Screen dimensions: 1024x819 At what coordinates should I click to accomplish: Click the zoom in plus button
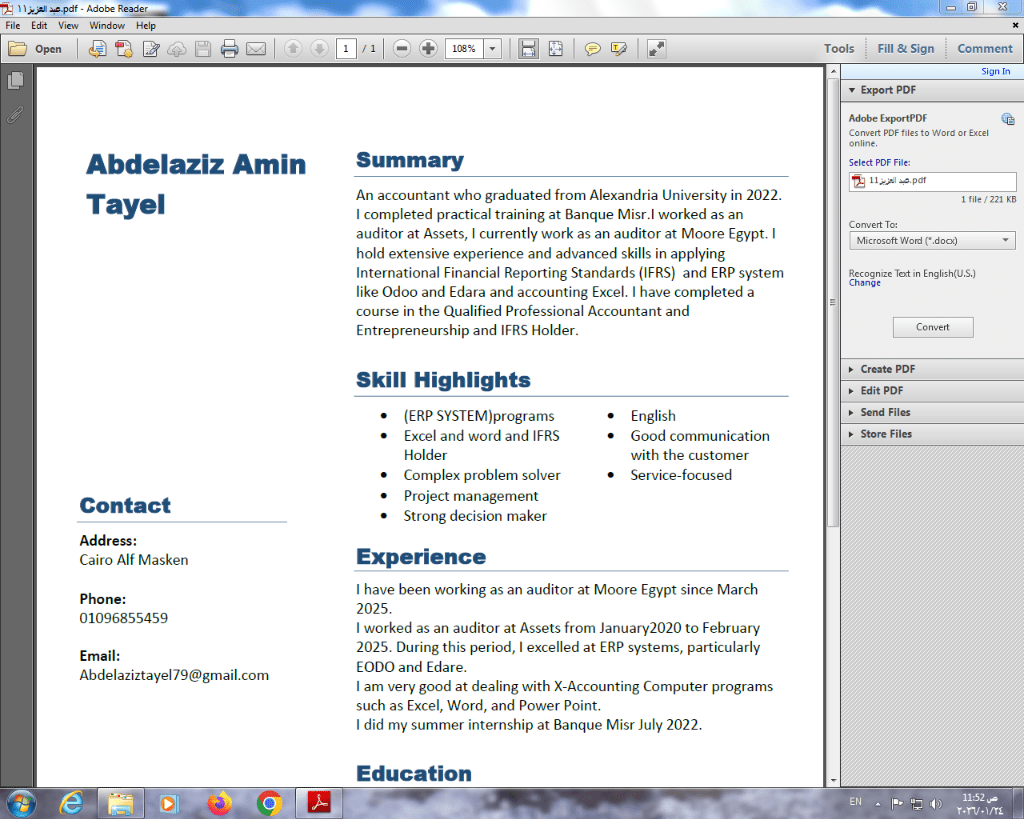[428, 48]
